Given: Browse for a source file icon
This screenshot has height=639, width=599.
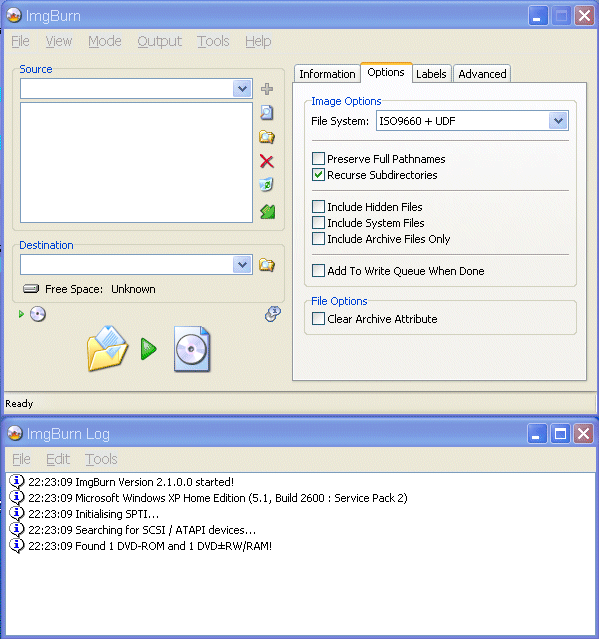Looking at the screenshot, I should (x=267, y=113).
